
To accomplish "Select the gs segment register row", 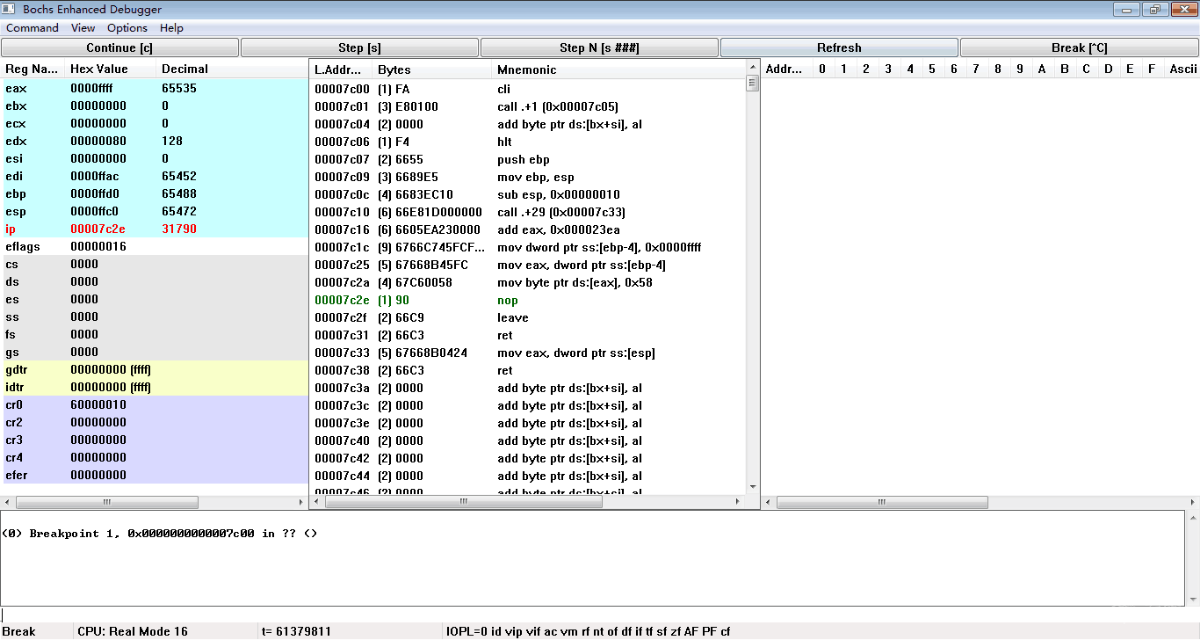I will (154, 352).
